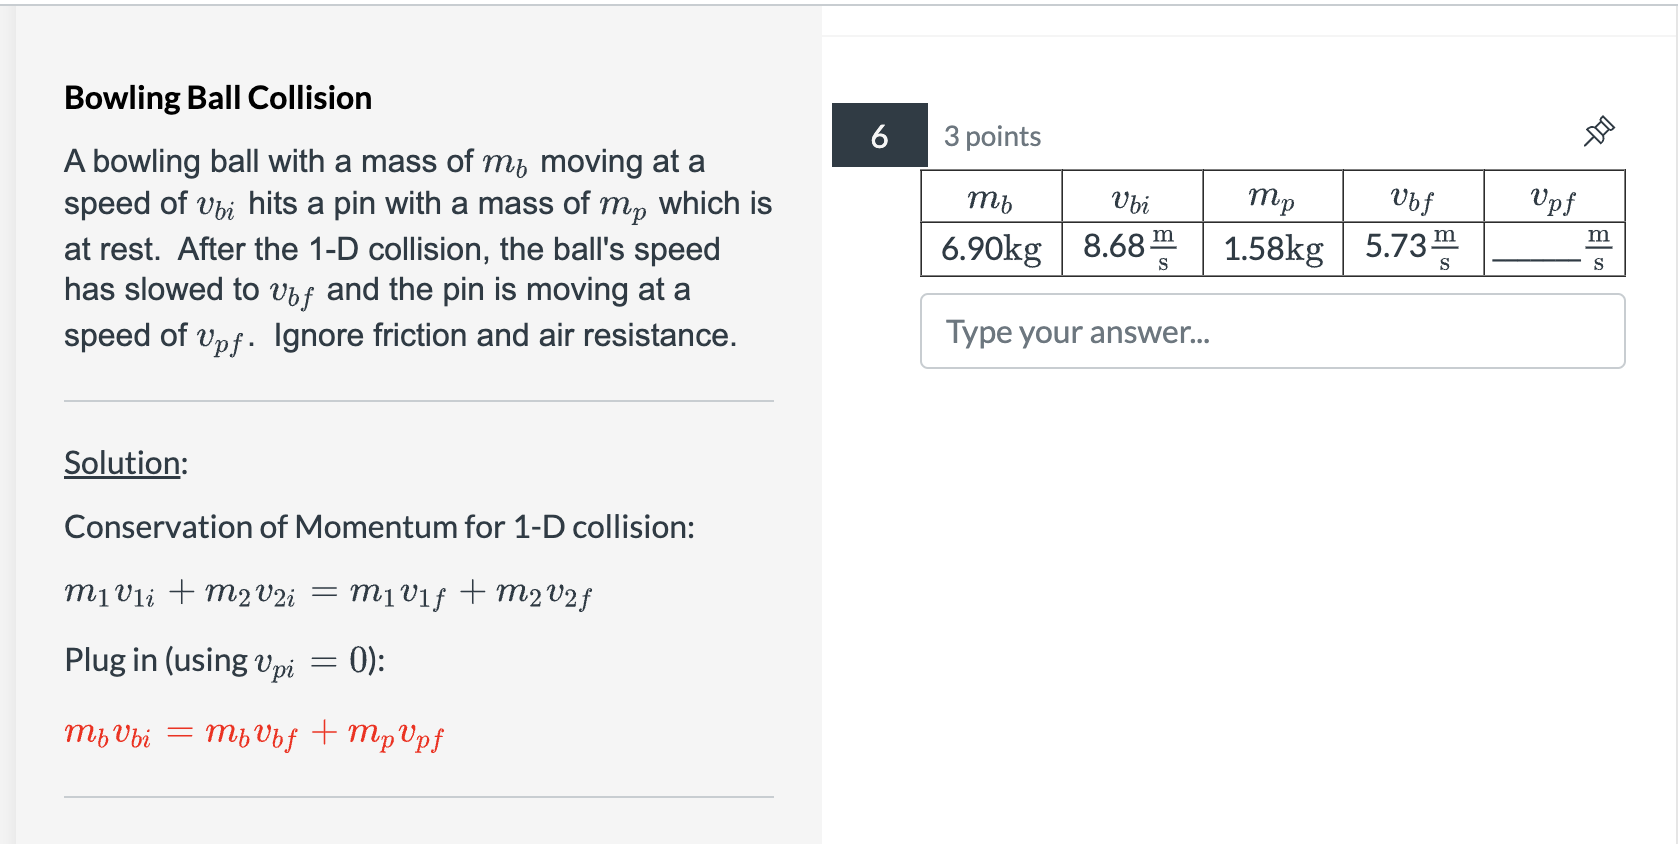This screenshot has width=1678, height=844.
Task: Pin question 6 using the pushpin icon
Action: [1597, 130]
